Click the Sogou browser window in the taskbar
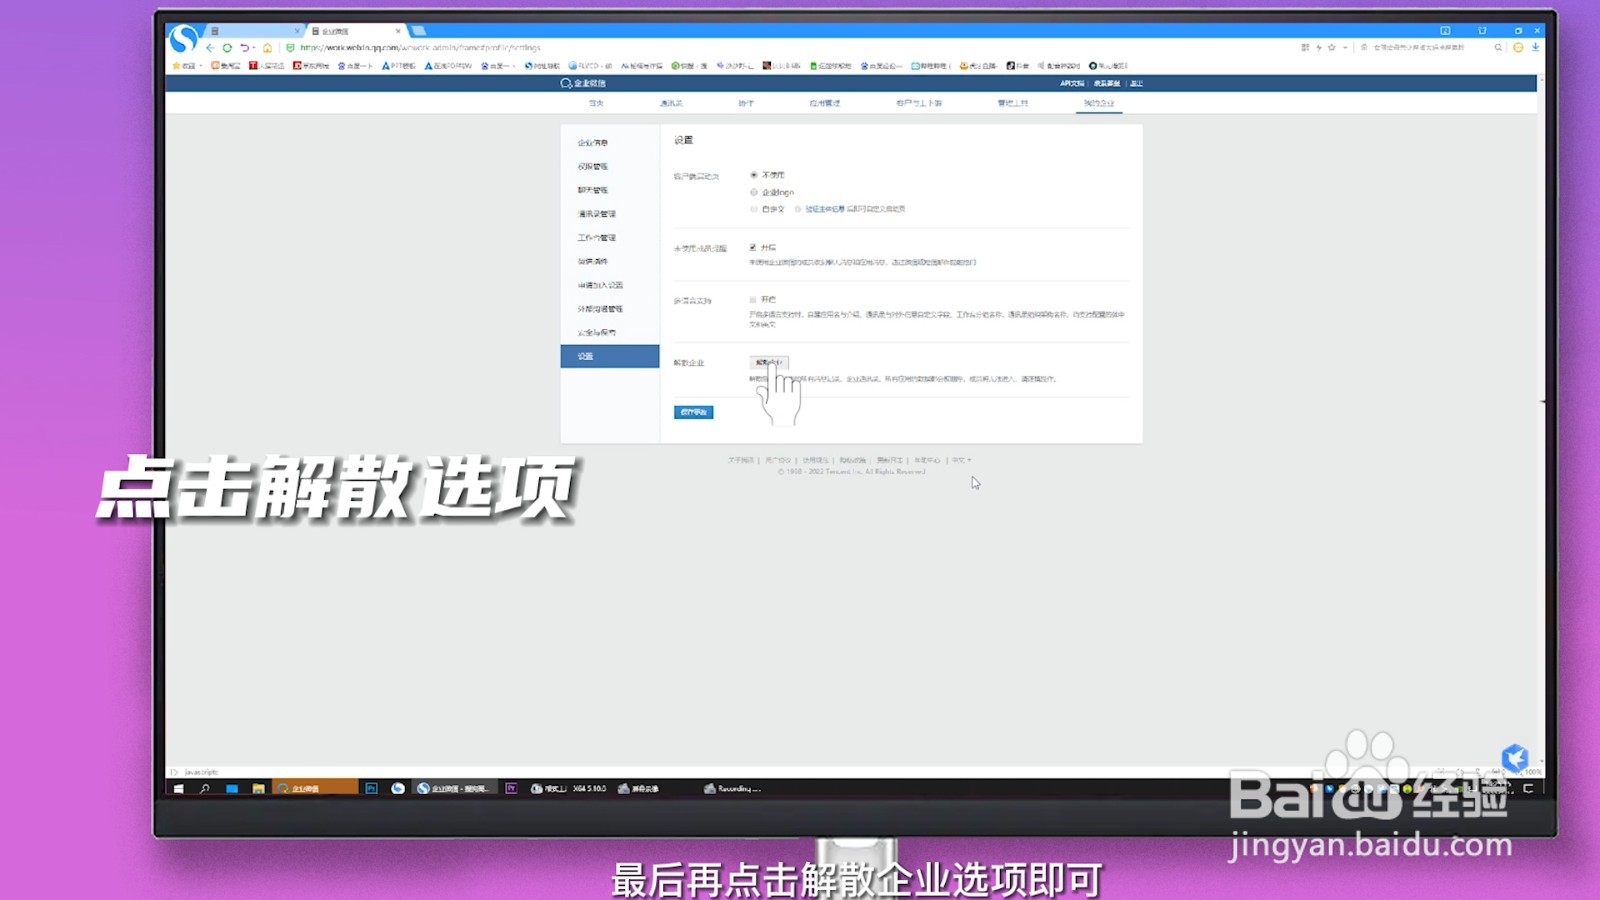The image size is (1600, 900). [x=454, y=788]
